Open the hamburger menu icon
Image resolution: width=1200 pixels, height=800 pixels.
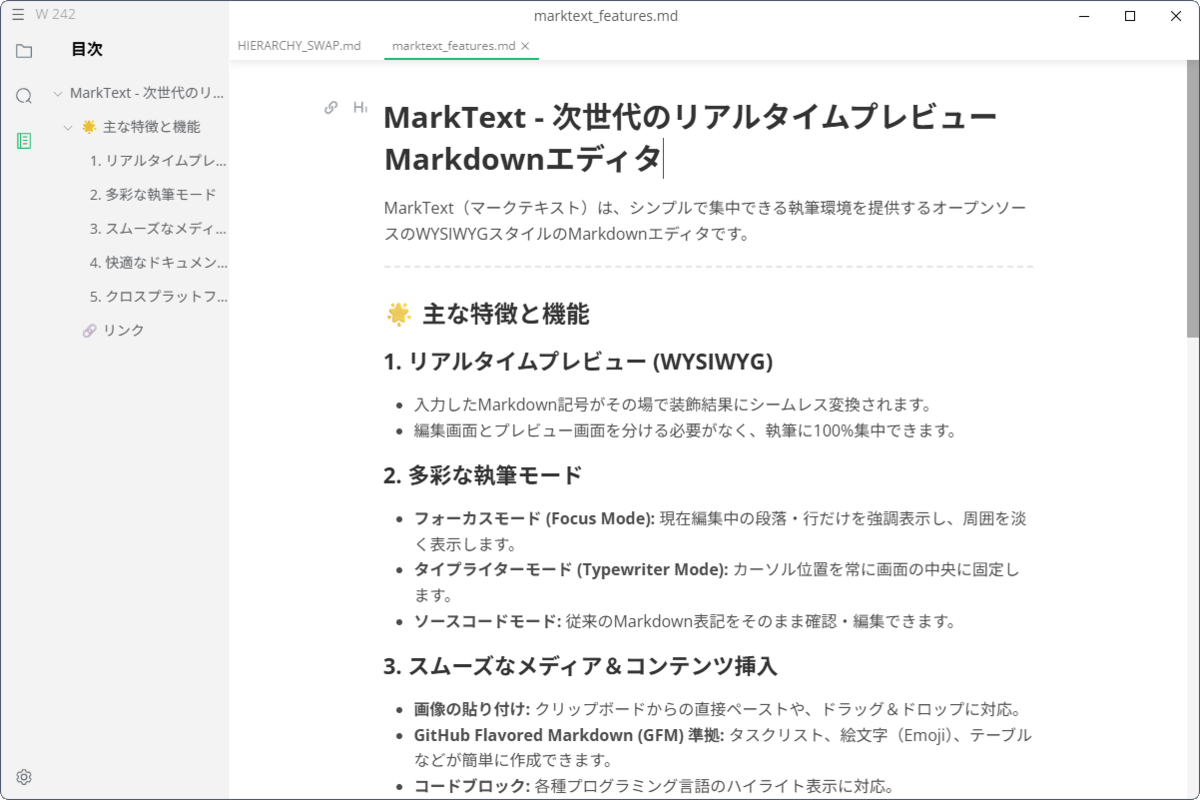pos(18,14)
